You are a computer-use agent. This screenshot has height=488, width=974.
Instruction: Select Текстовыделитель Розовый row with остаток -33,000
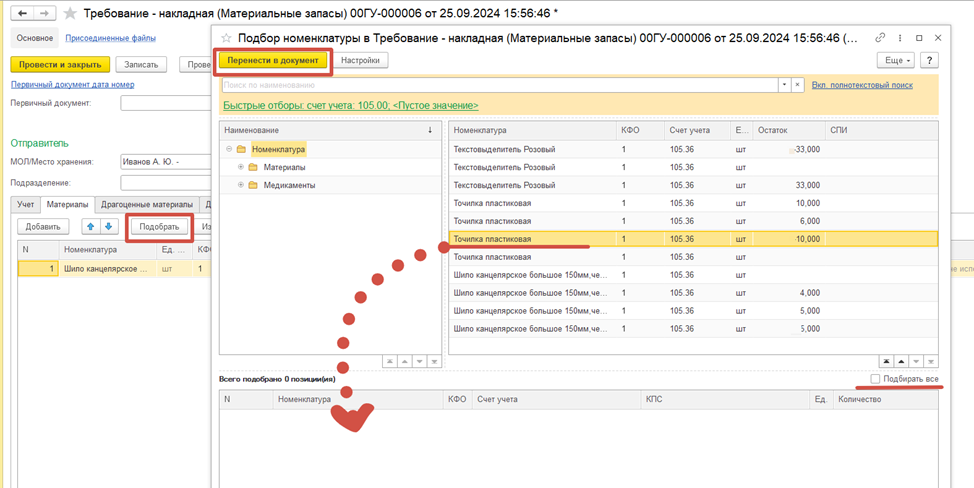coord(693,150)
